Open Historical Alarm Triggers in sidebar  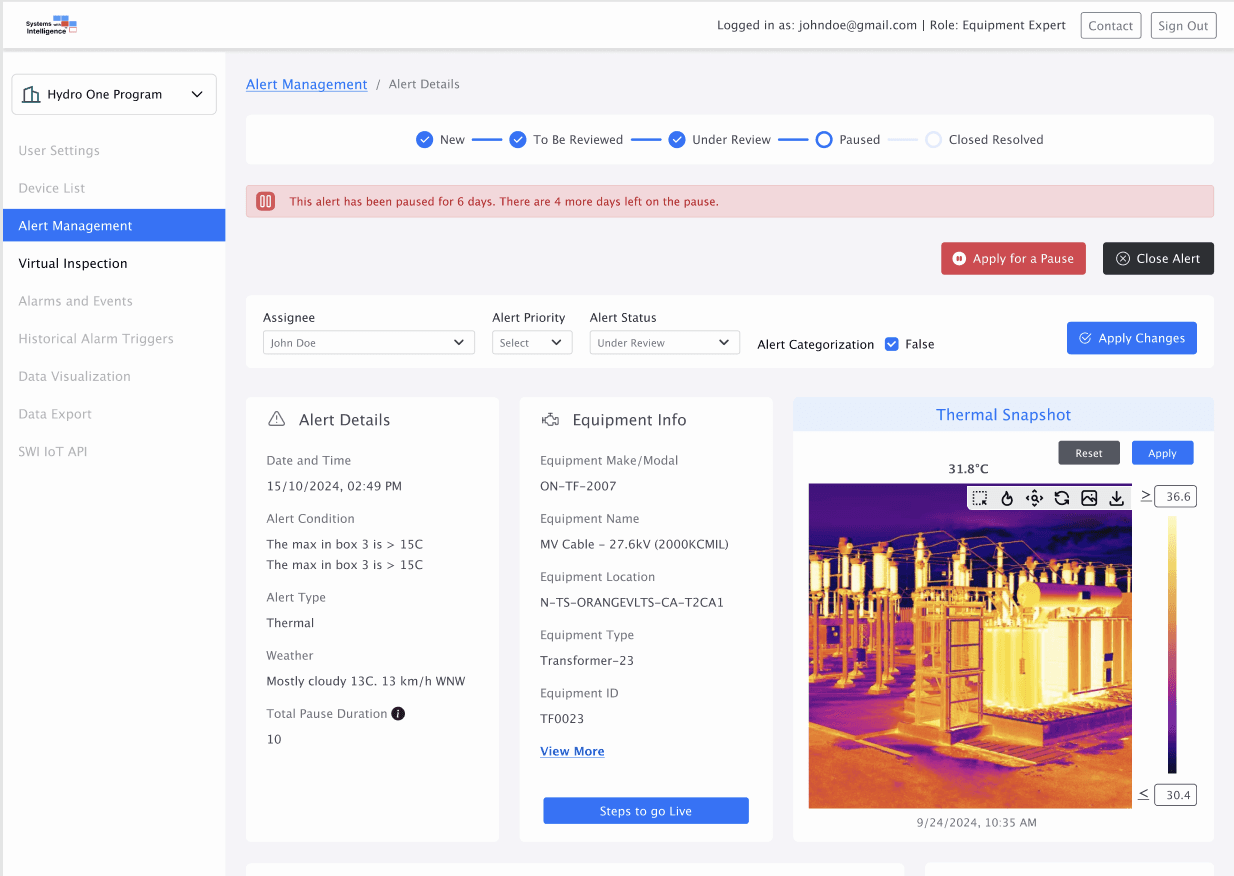coord(96,339)
